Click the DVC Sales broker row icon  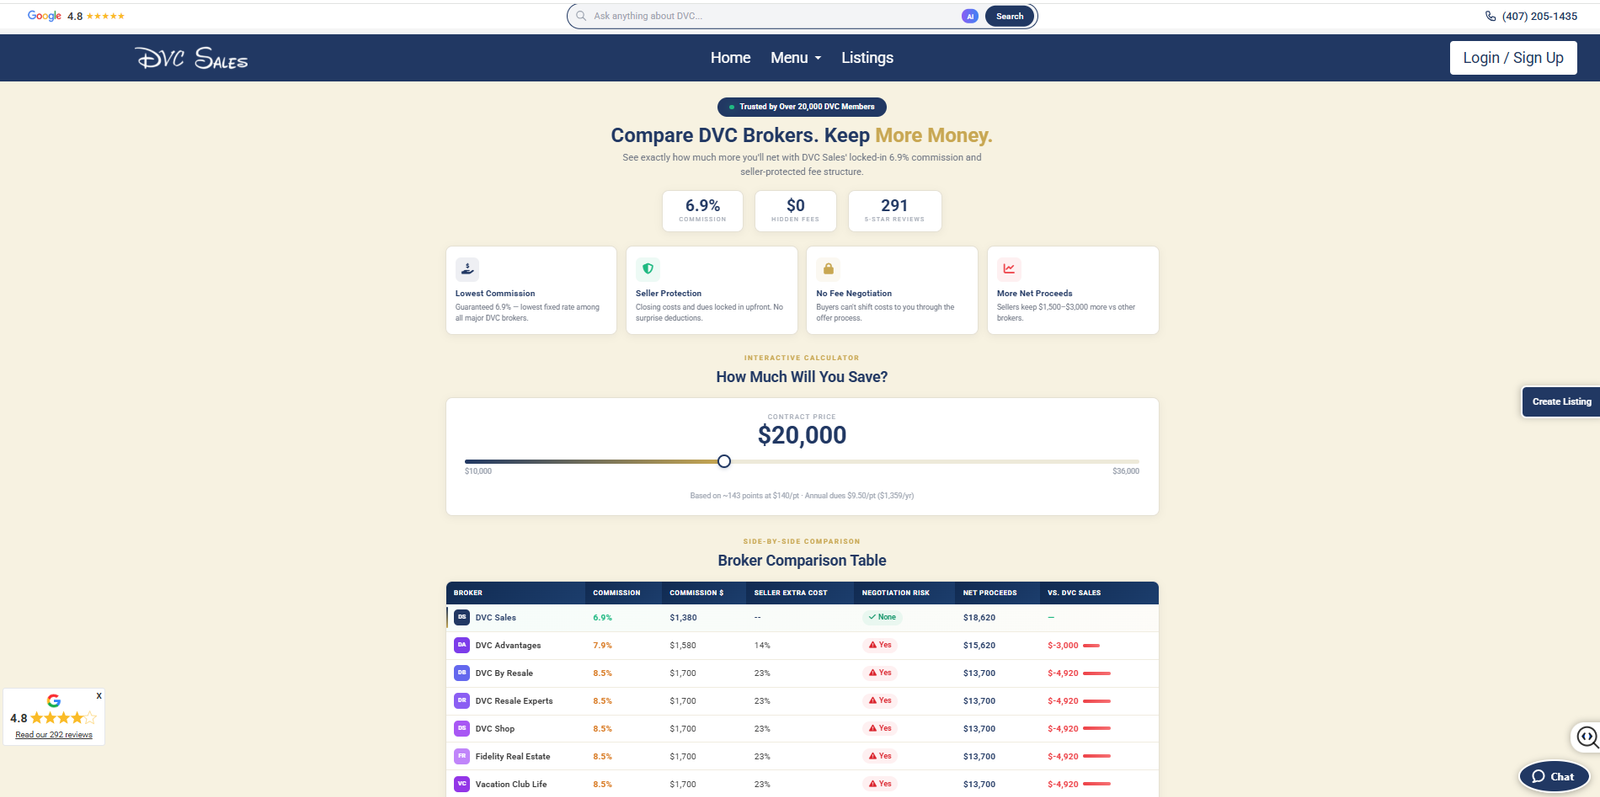click(x=462, y=617)
